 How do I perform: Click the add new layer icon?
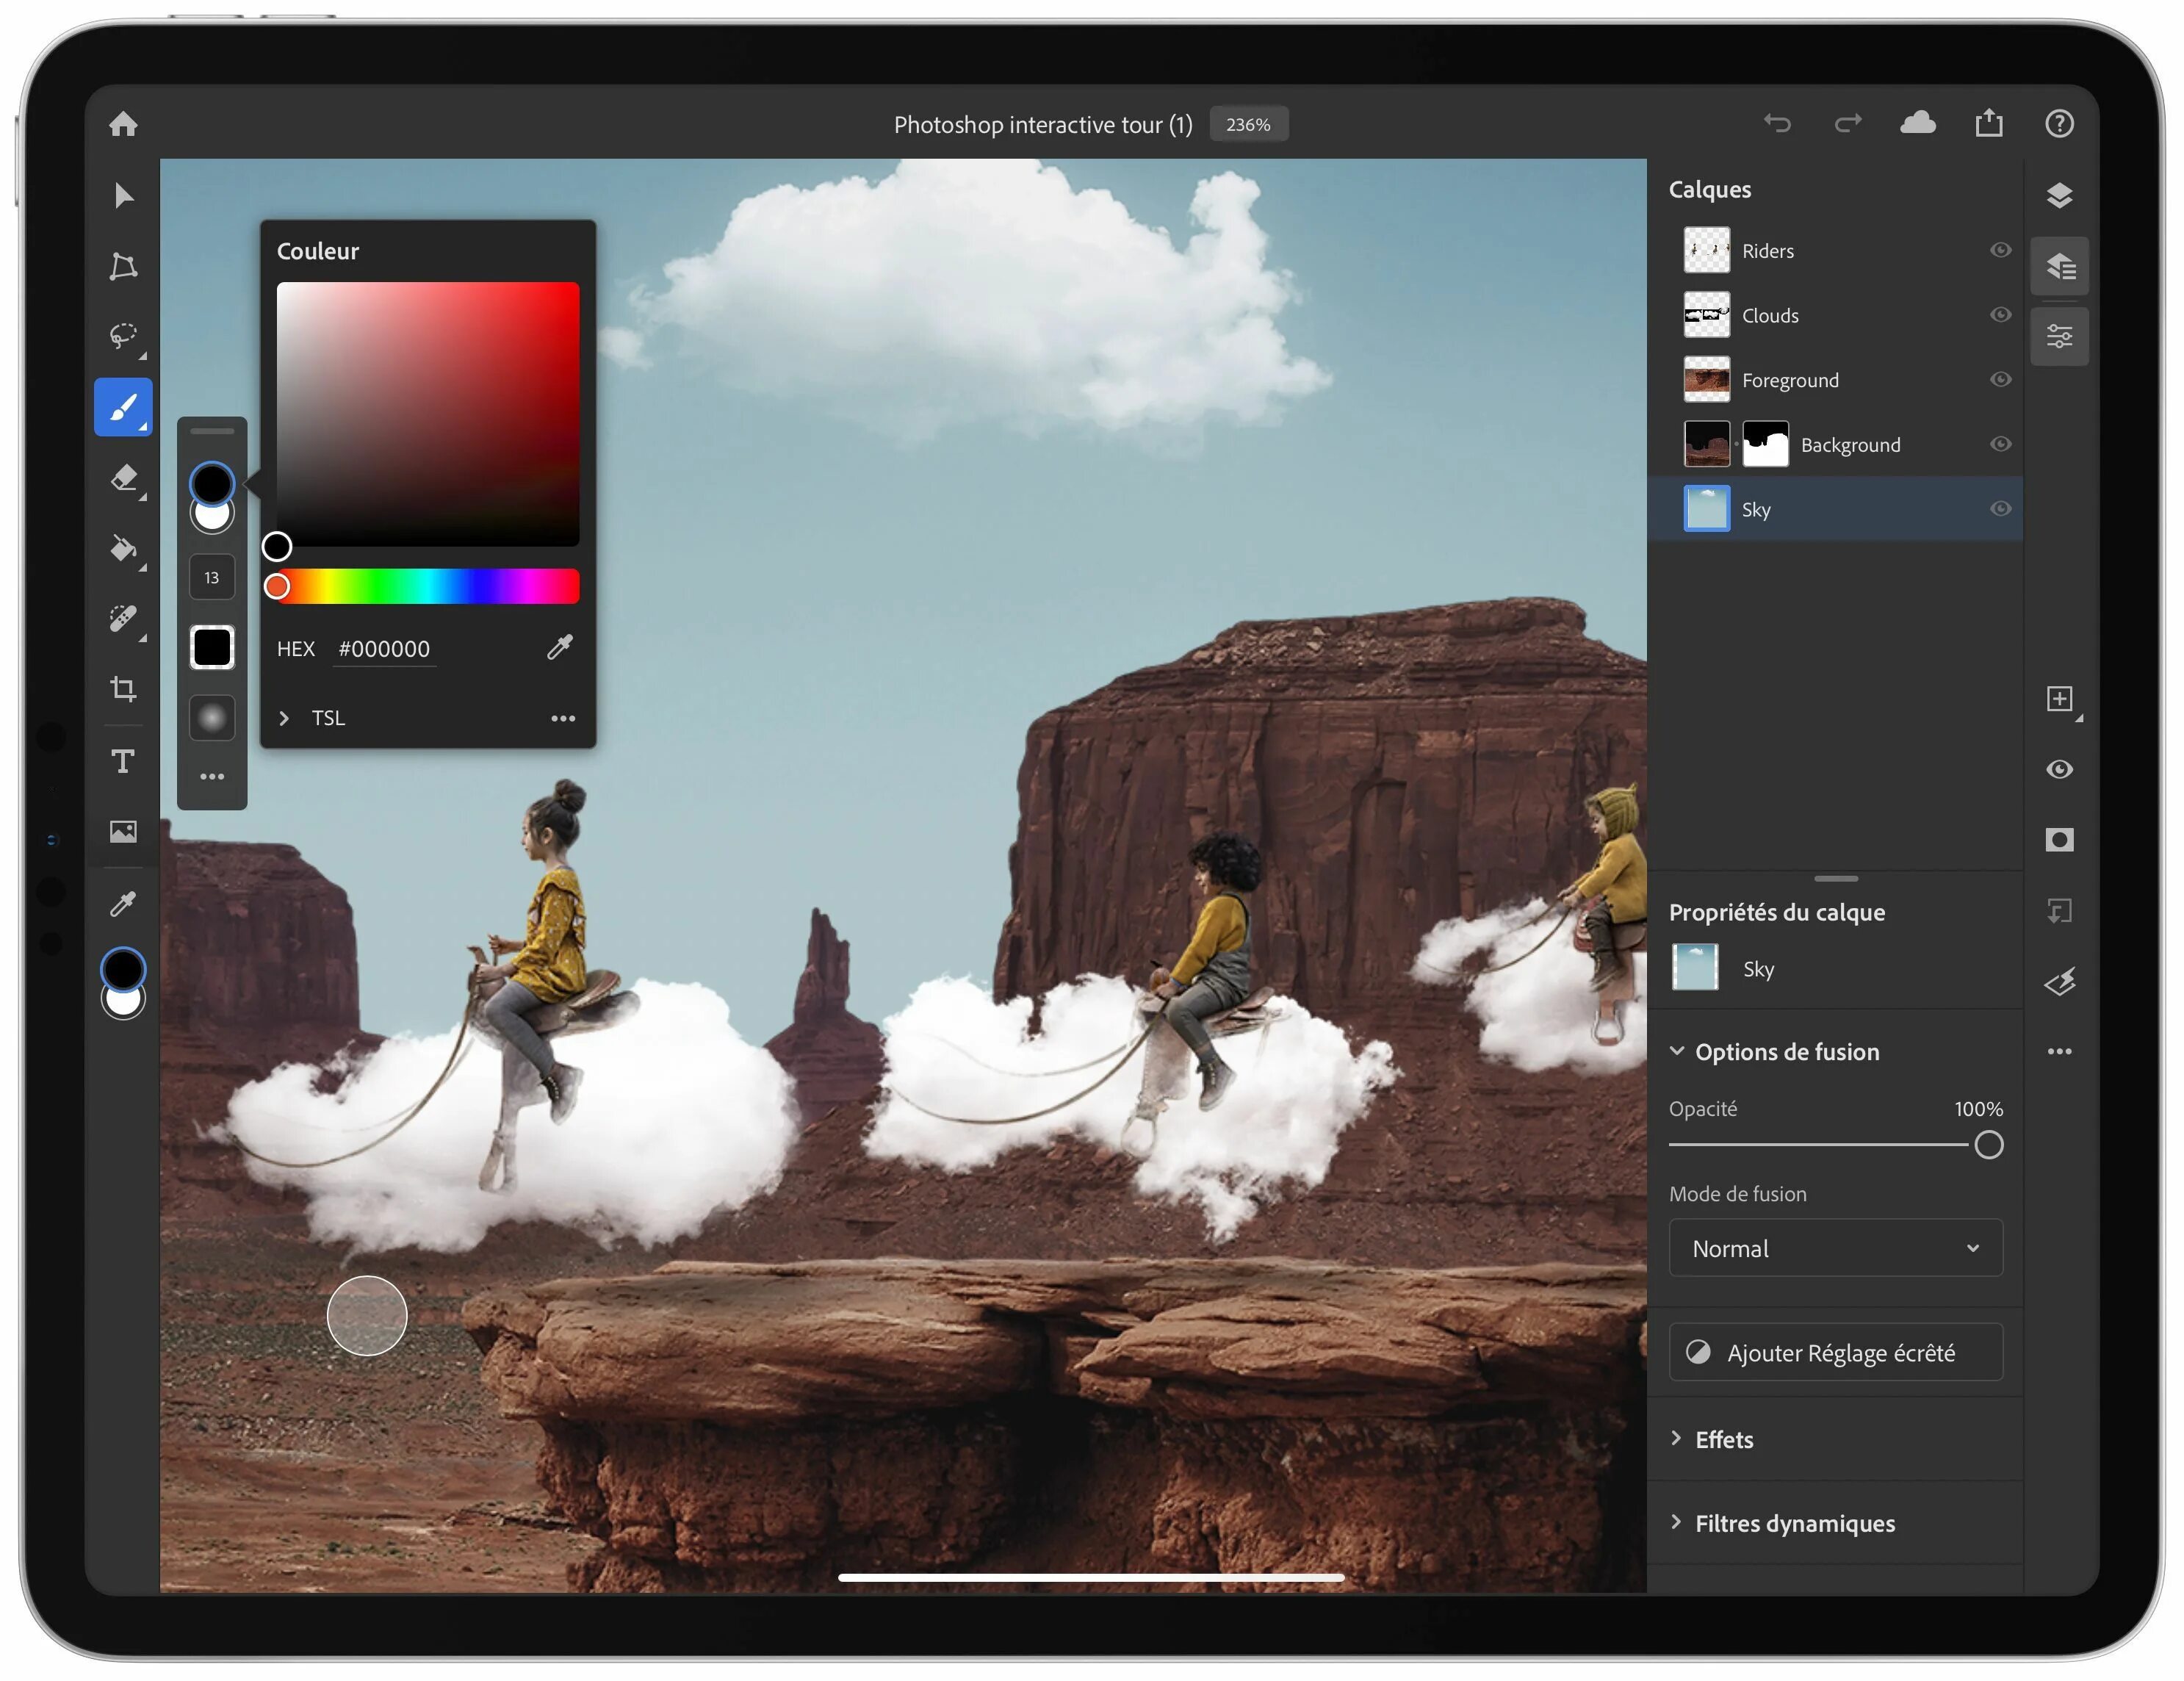(x=2059, y=698)
